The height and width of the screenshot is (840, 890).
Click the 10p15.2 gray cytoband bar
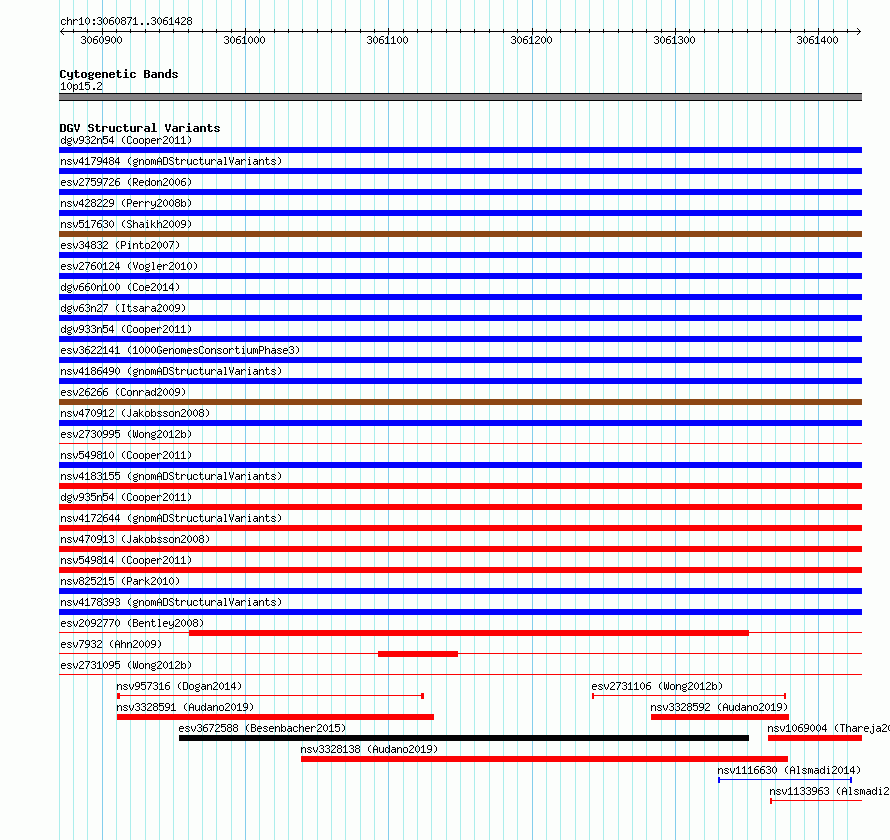pyautogui.click(x=460, y=97)
